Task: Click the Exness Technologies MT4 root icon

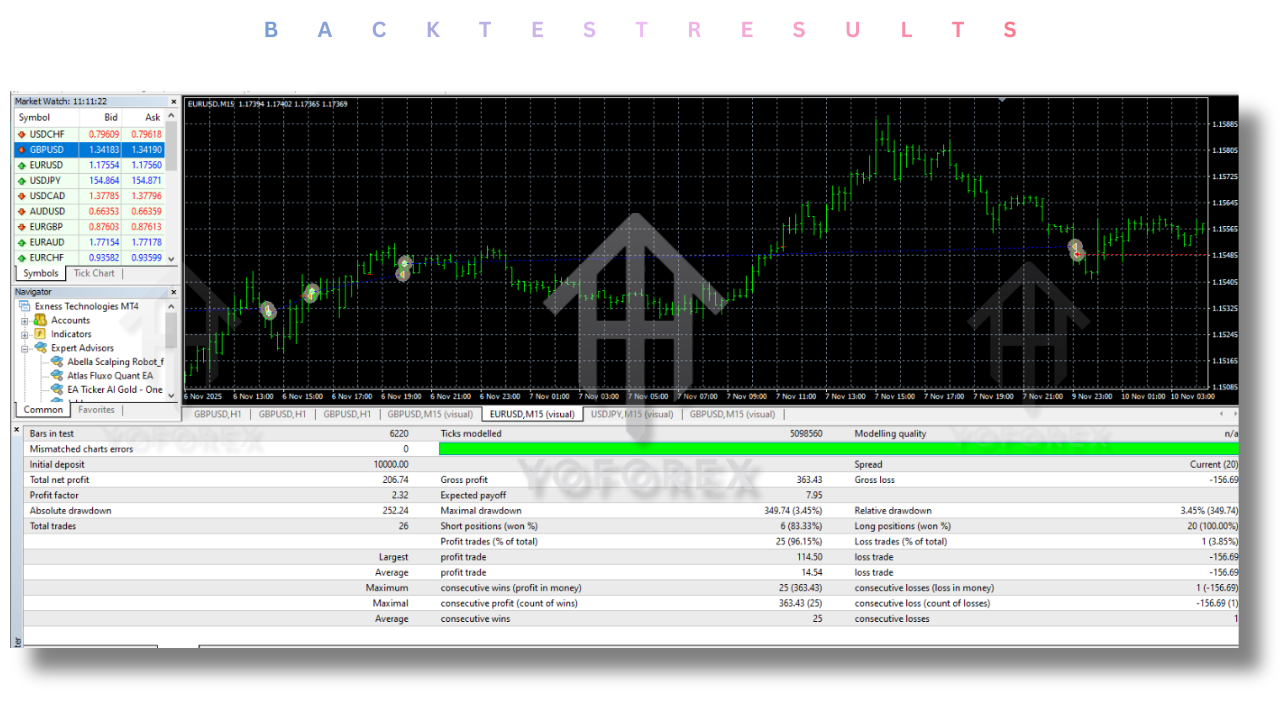Action: 24,307
